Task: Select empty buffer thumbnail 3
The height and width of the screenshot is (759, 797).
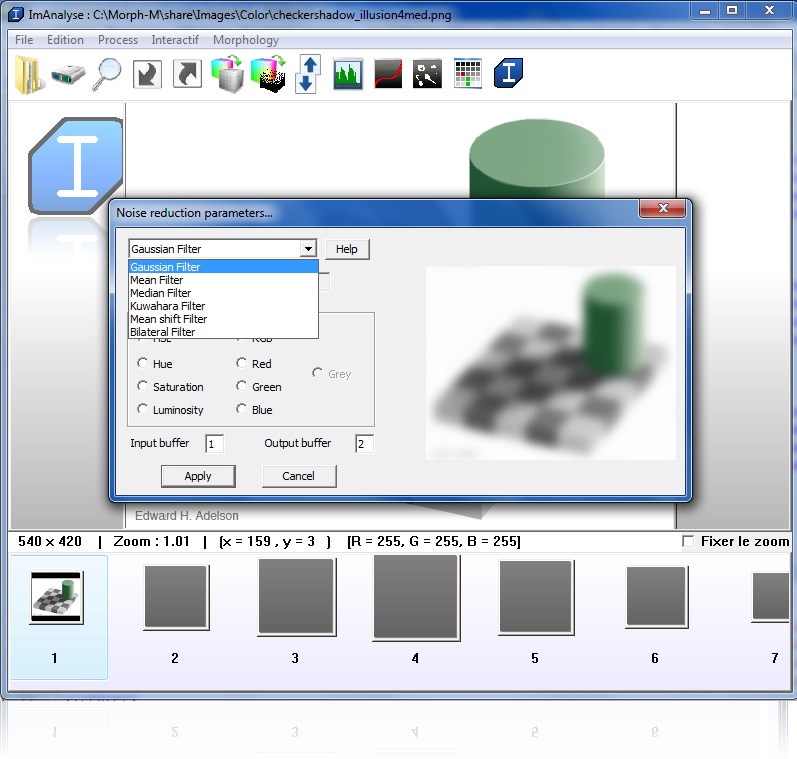Action: tap(296, 597)
